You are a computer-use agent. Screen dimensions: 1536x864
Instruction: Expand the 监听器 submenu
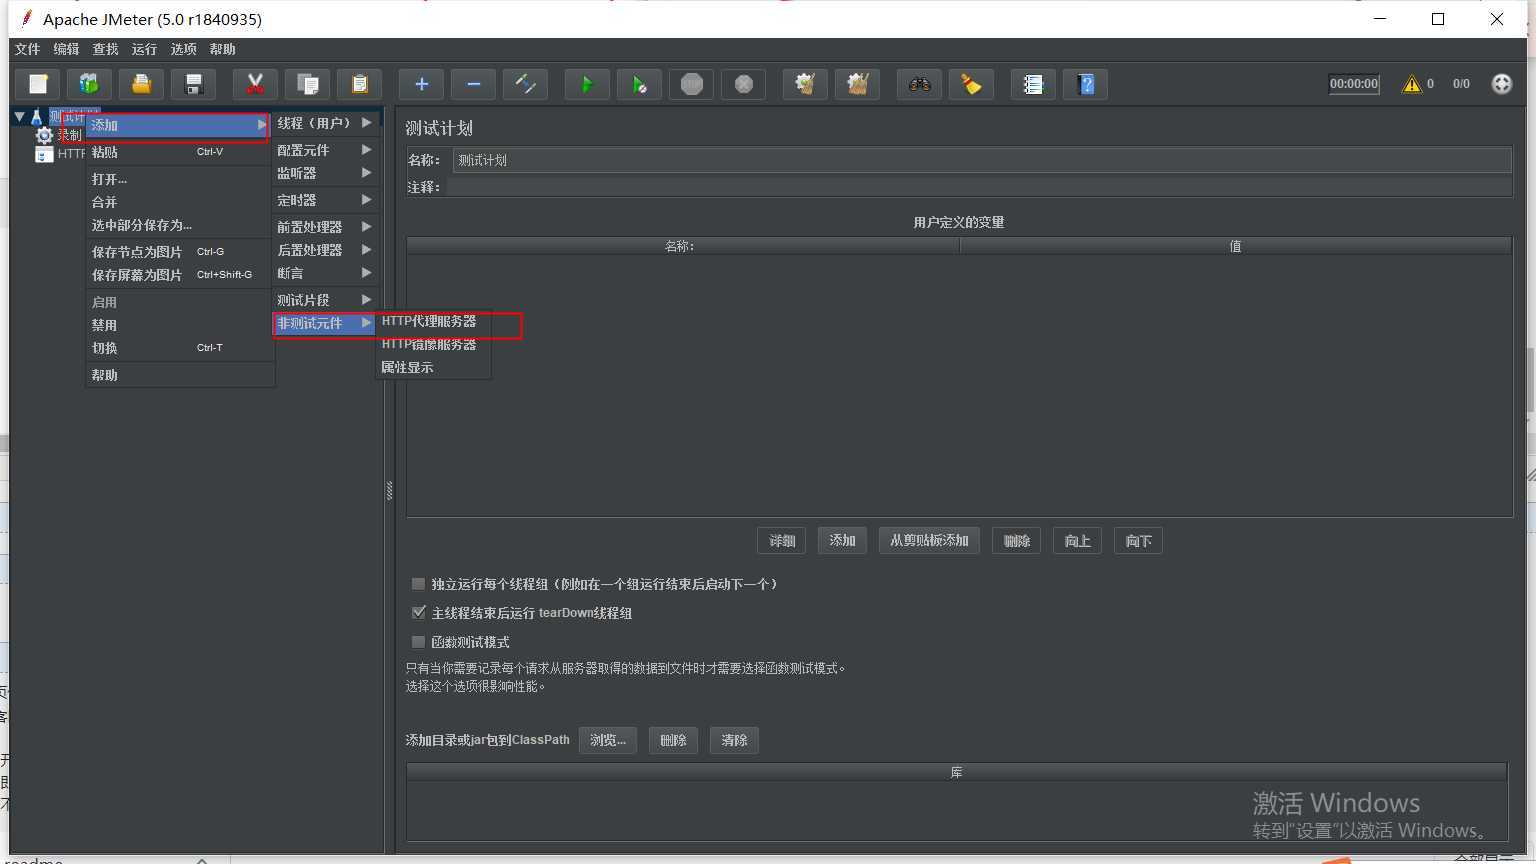coord(325,173)
